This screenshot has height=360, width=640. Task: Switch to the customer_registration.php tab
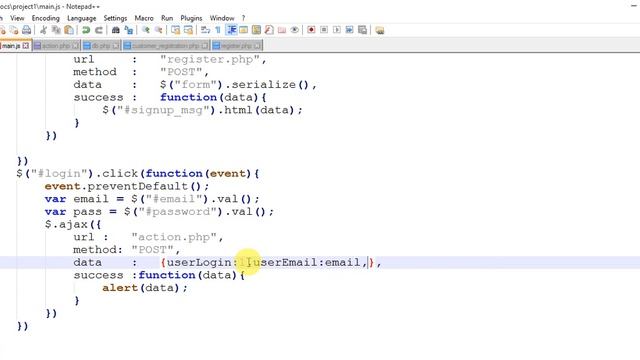(166, 46)
